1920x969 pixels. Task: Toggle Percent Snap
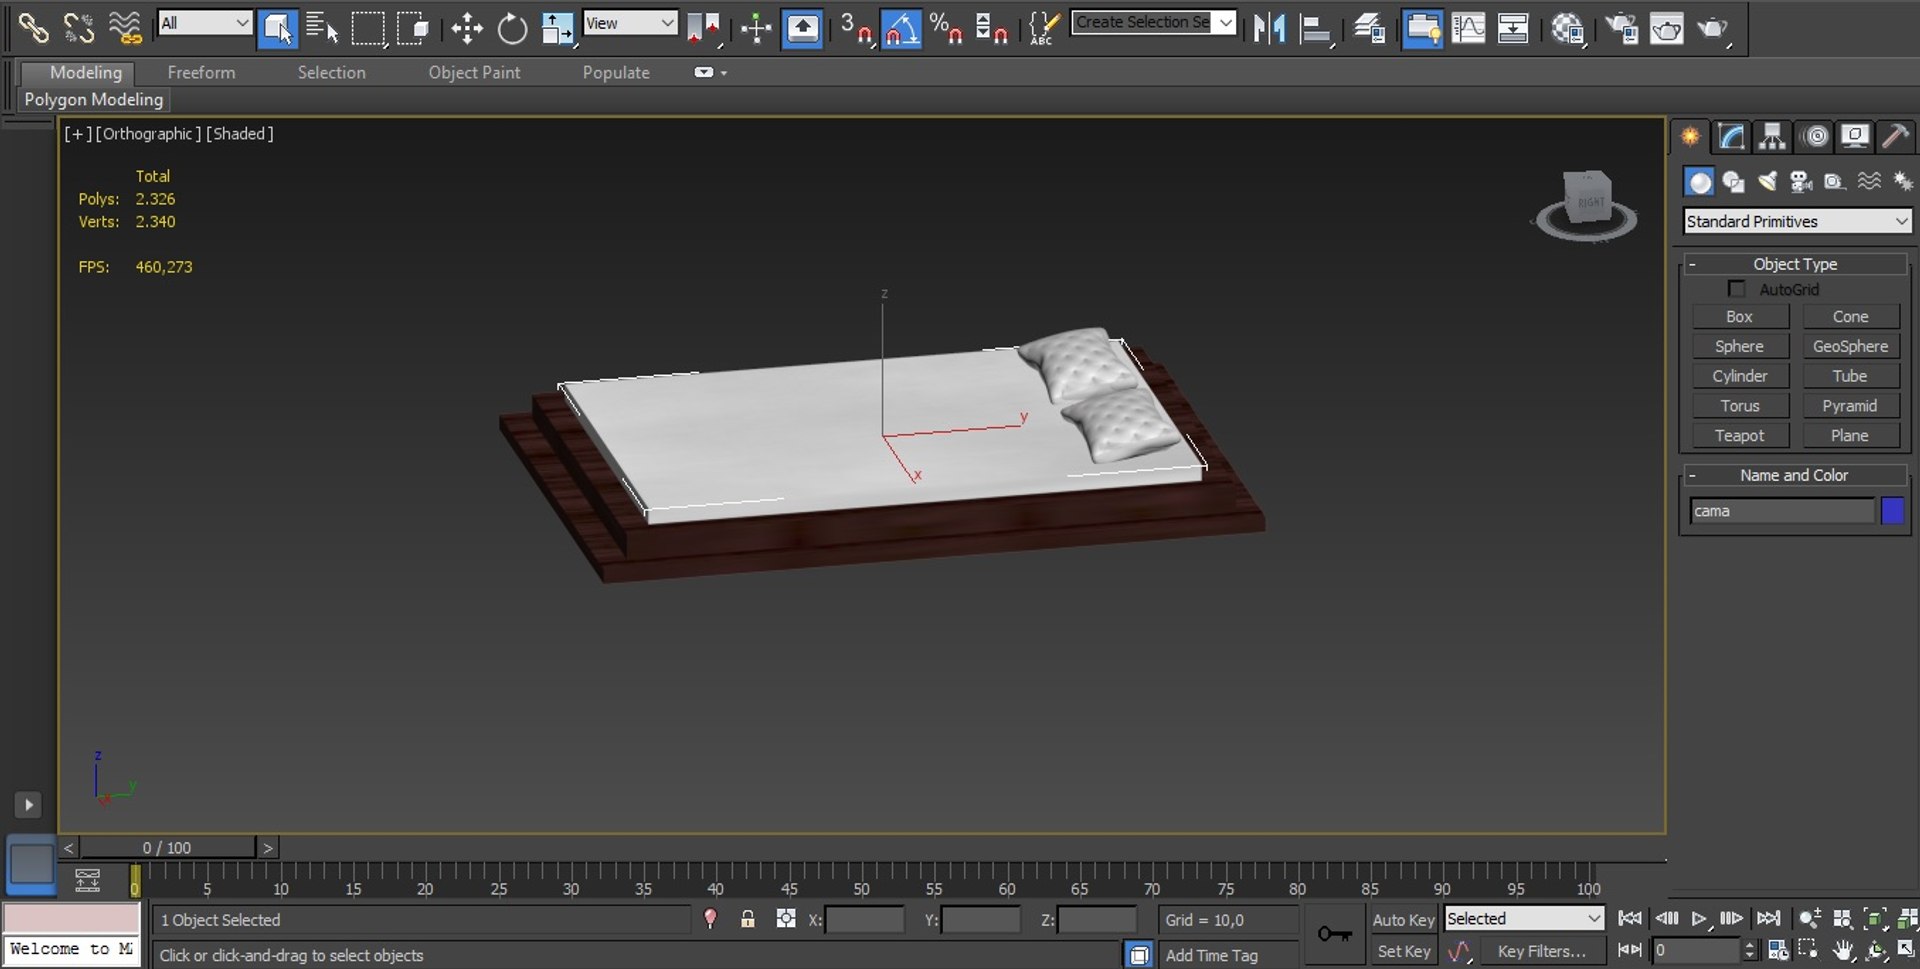[x=946, y=28]
